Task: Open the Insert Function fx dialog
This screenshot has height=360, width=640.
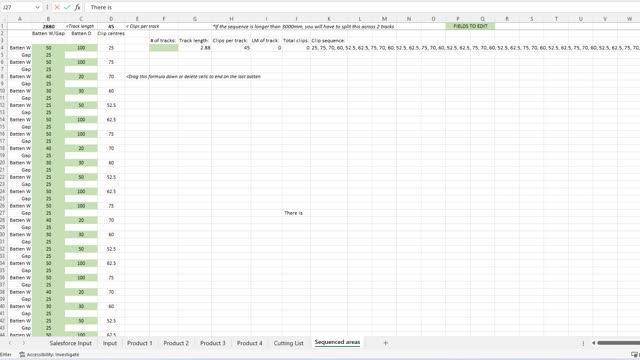Action: coord(77,7)
